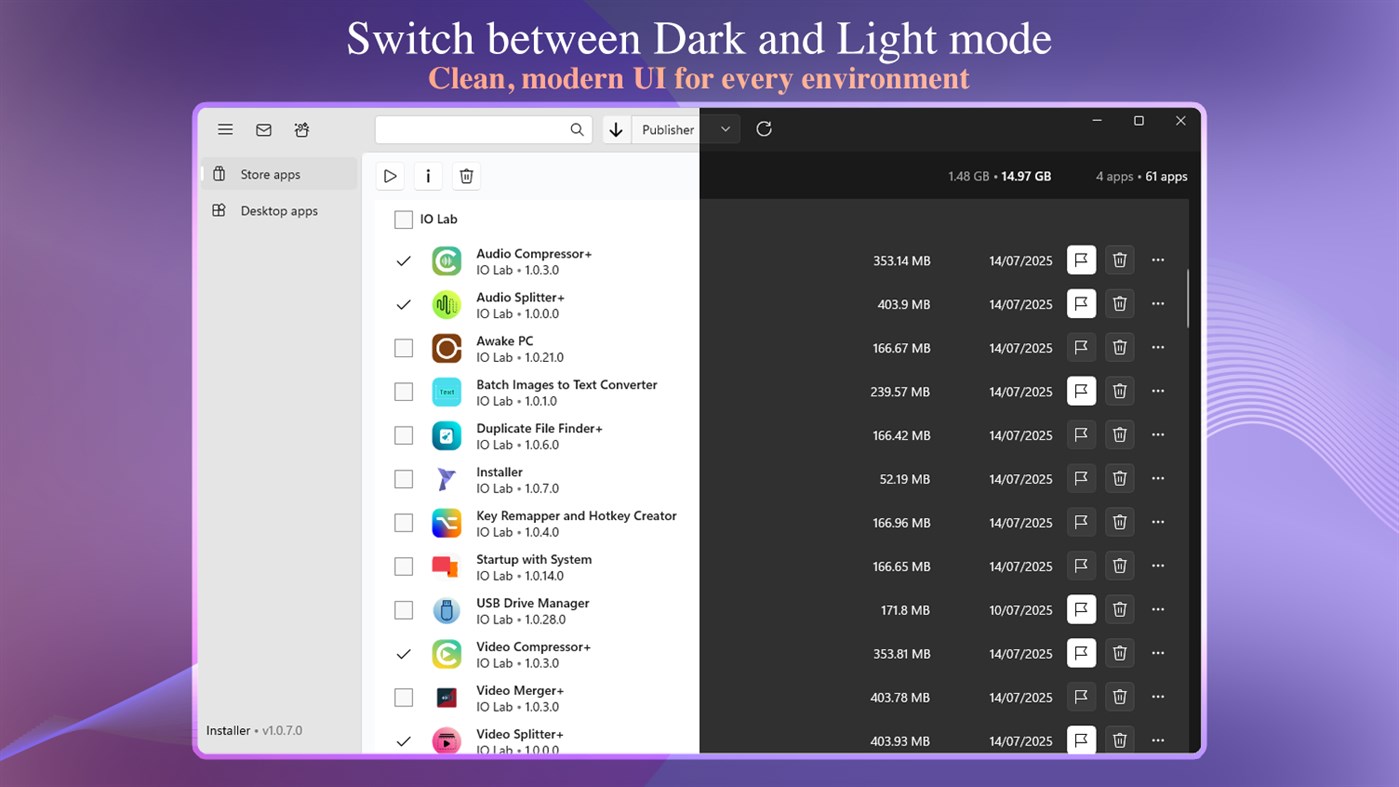
Task: Click the mail feedback icon
Action: tap(263, 129)
